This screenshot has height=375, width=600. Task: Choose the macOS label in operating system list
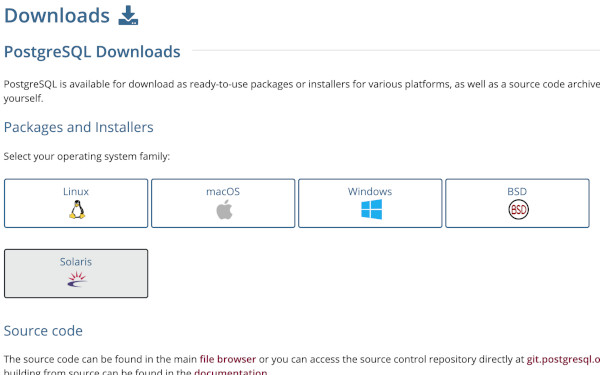(223, 191)
